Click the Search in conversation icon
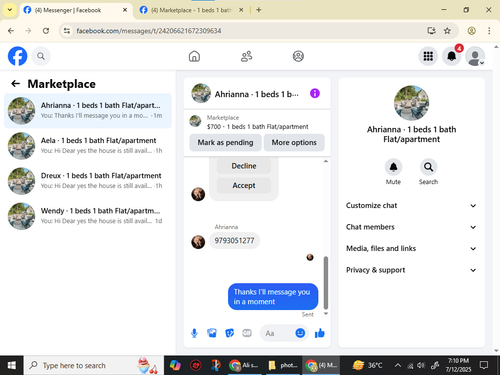The width and height of the screenshot is (500, 375). 428,167
